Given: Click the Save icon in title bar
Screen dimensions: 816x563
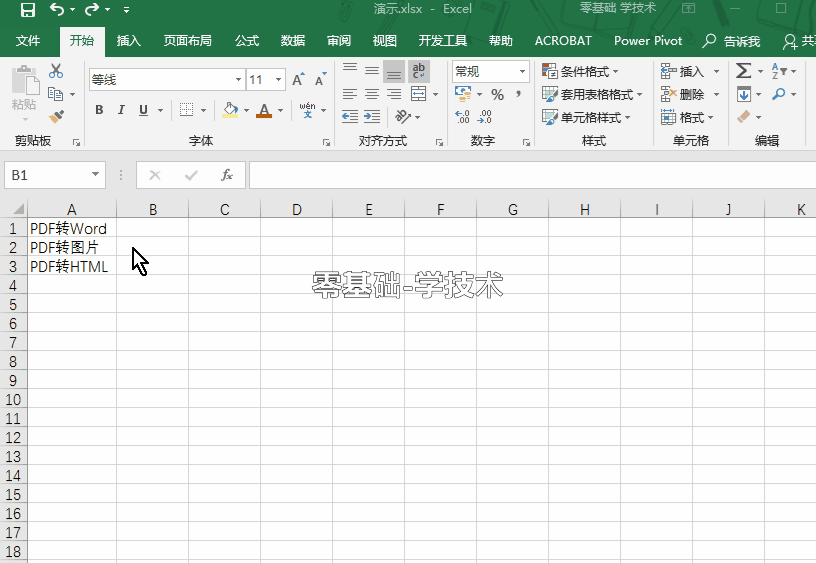Looking at the screenshot, I should click(28, 9).
